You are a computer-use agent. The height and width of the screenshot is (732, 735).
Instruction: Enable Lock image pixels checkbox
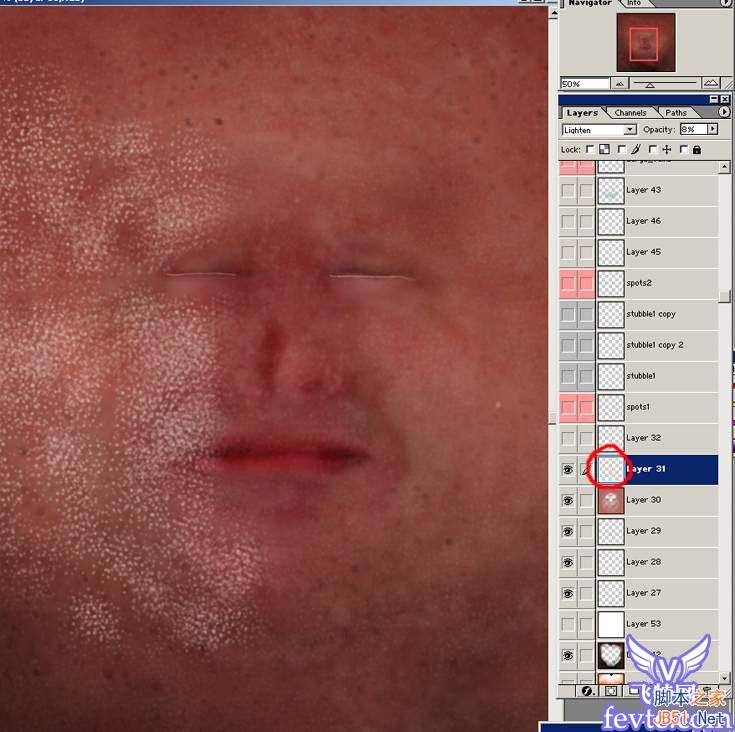click(622, 149)
